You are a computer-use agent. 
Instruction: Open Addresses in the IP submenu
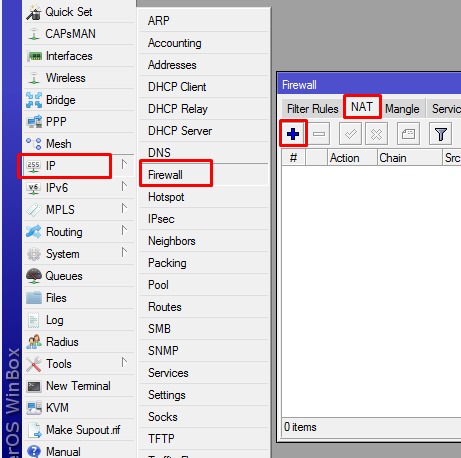pyautogui.click(x=204, y=65)
